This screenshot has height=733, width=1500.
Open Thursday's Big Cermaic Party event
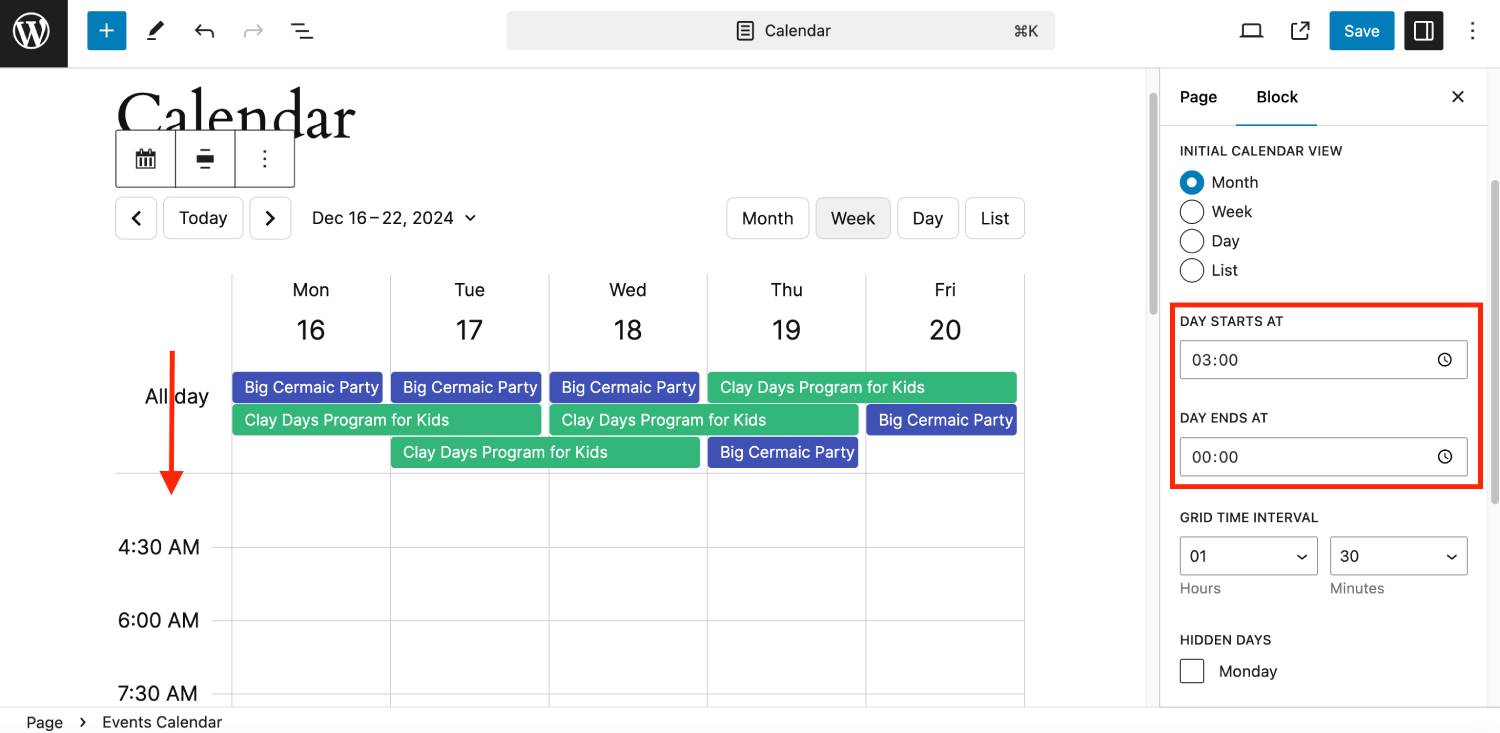pos(783,452)
